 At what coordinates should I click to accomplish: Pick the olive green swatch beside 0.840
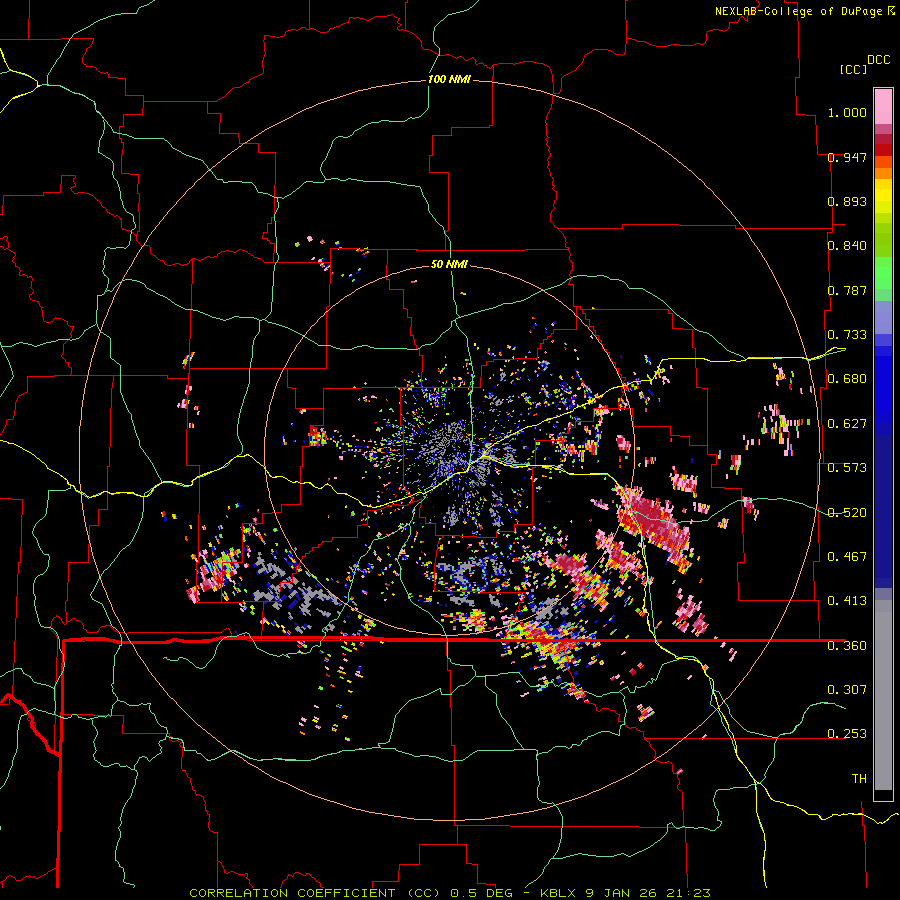point(883,240)
